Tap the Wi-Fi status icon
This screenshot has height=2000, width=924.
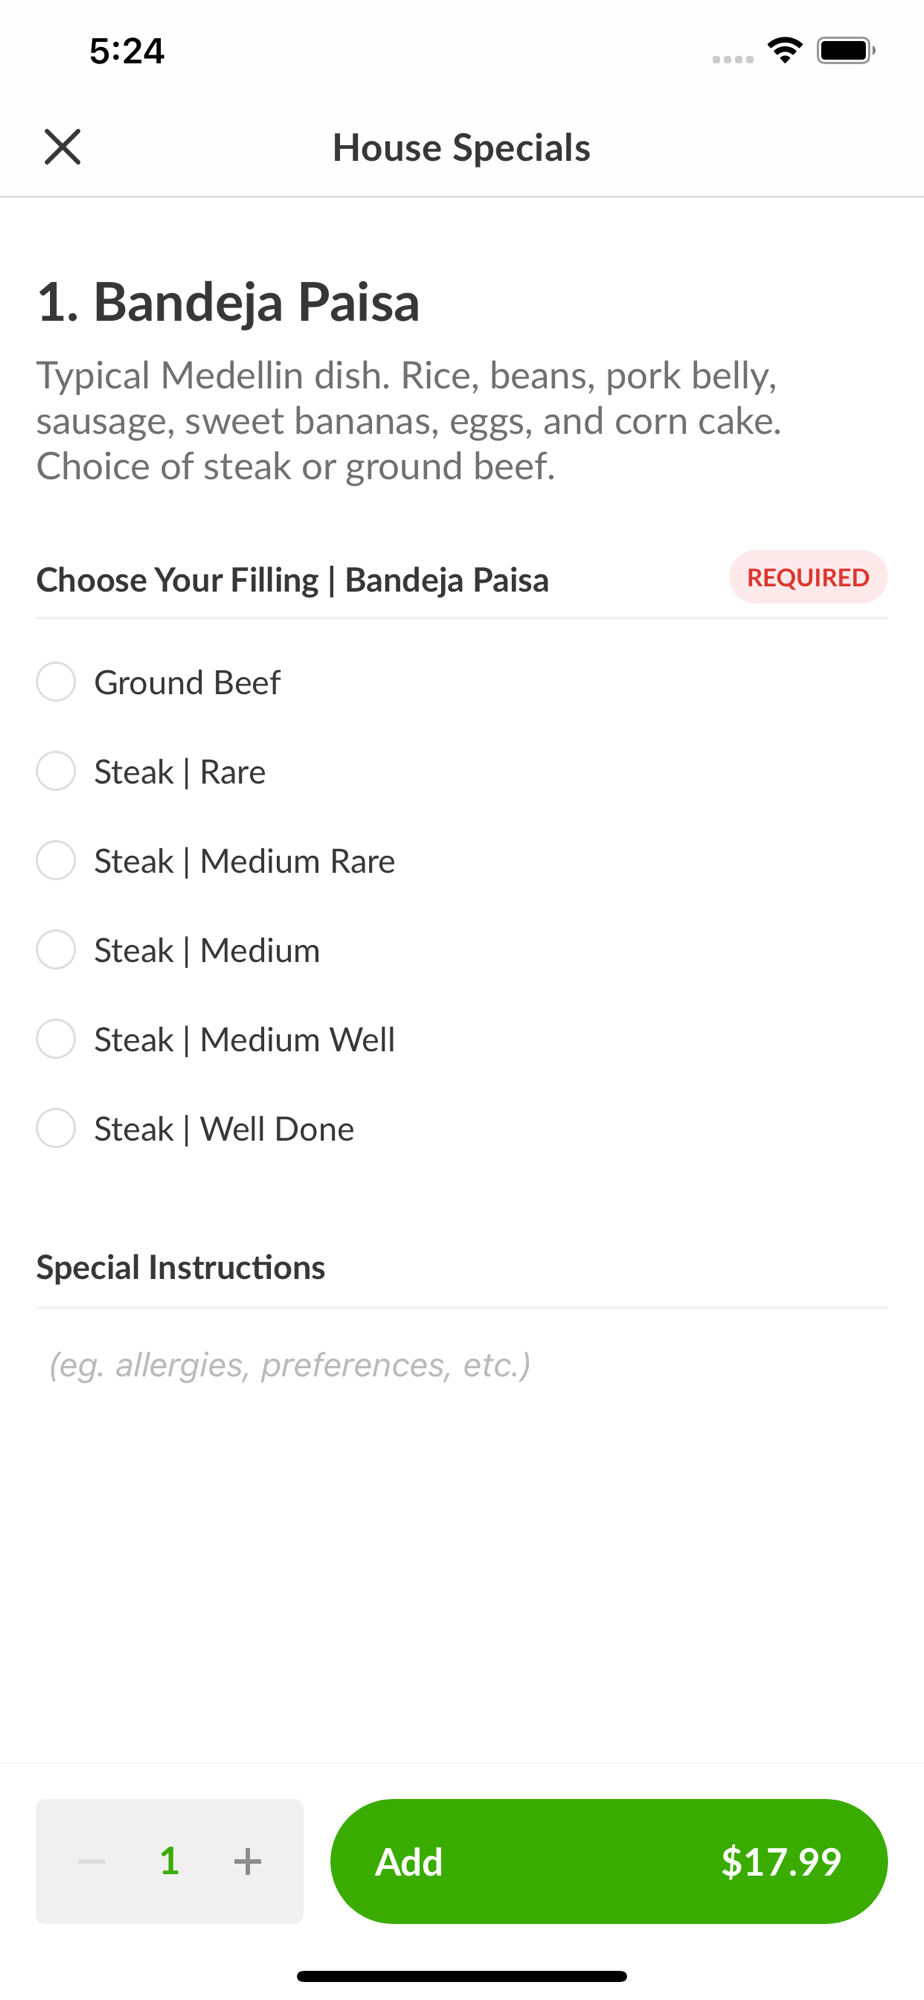(785, 50)
